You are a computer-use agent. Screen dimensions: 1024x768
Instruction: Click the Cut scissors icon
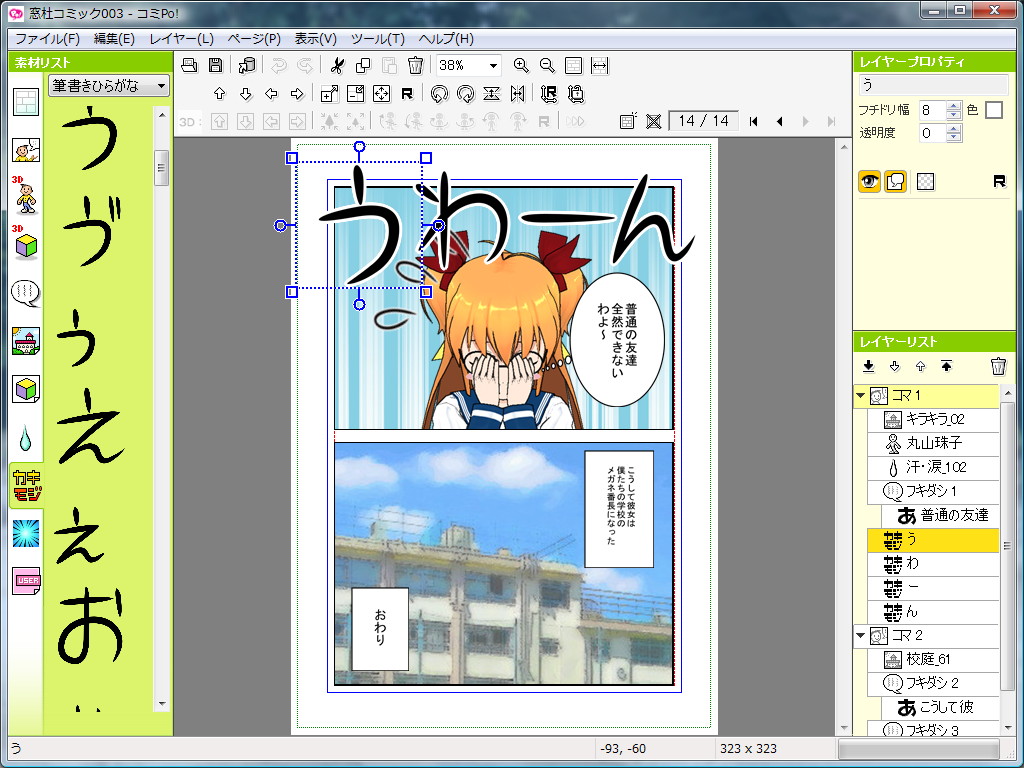click(337, 65)
